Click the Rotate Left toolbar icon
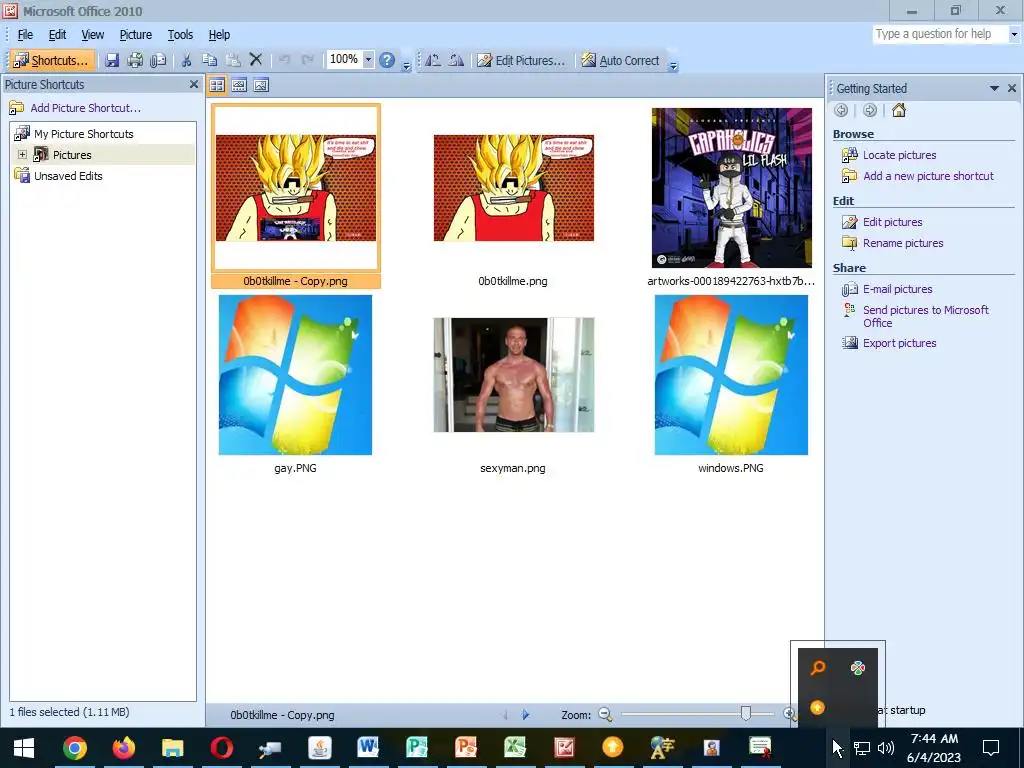This screenshot has height=768, width=1024. (433, 60)
